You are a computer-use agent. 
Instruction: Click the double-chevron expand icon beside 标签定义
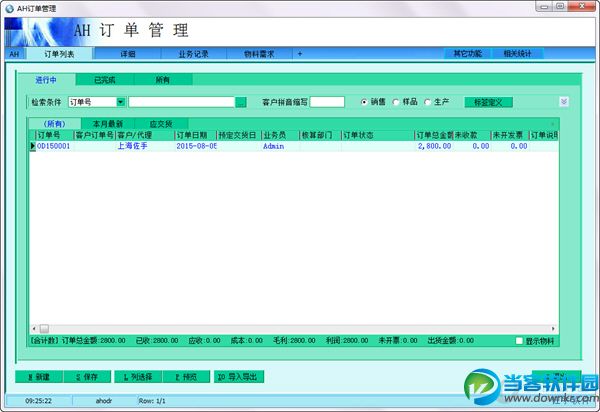tap(564, 102)
